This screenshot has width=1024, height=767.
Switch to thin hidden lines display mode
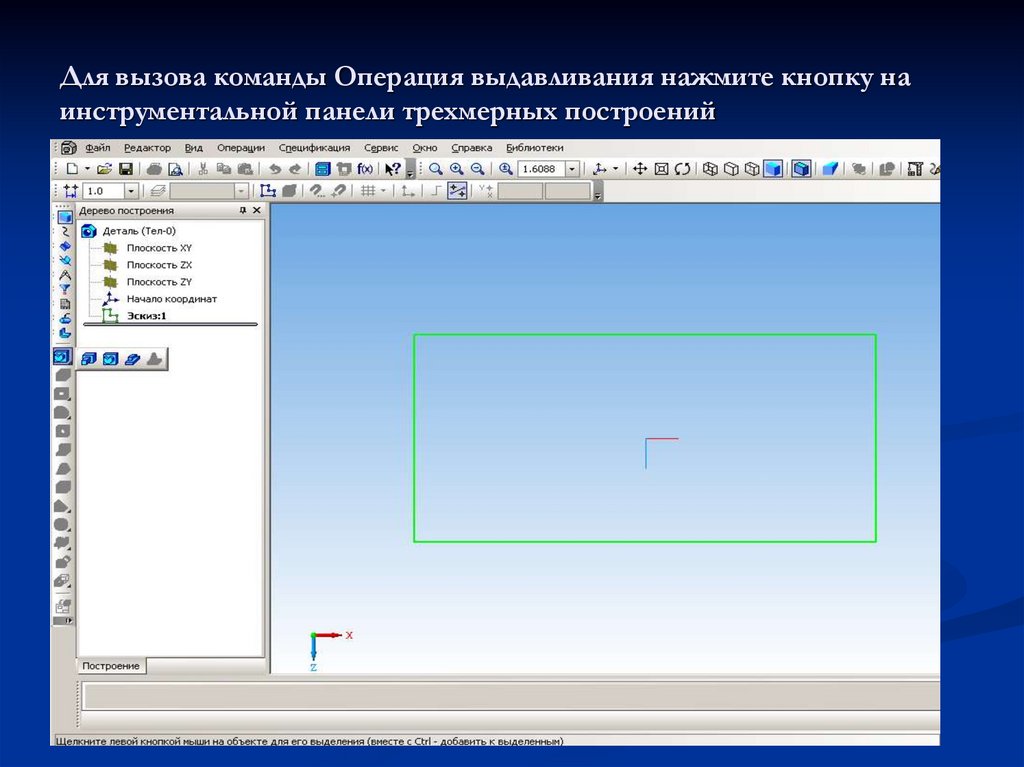click(x=752, y=169)
